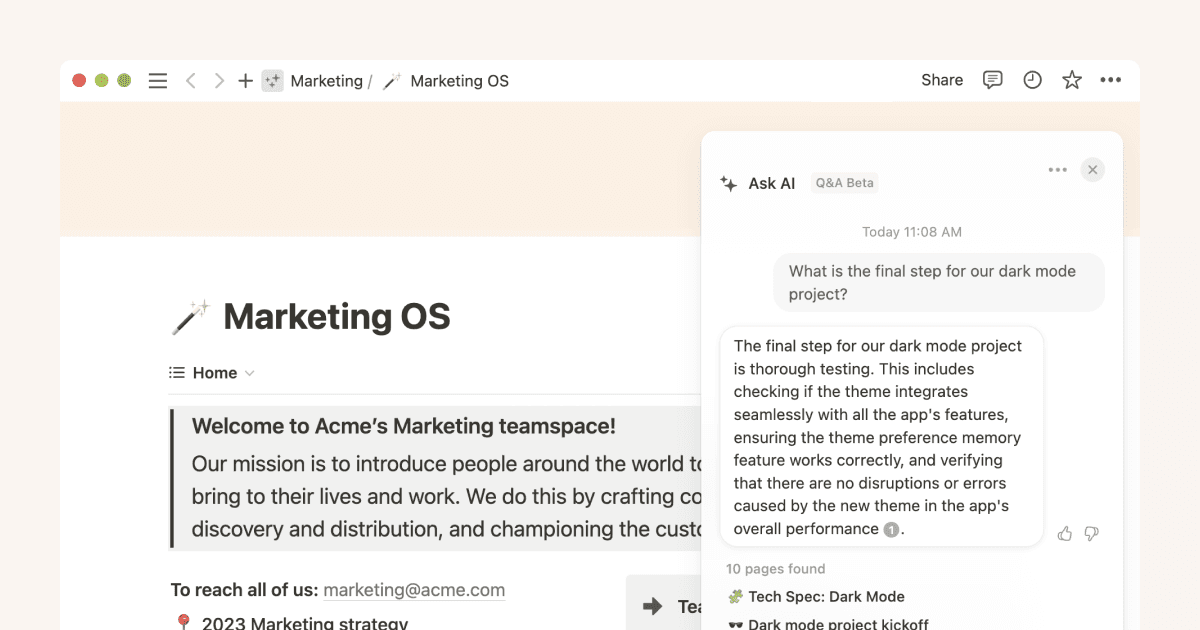Select Marketing in the breadcrumb
The width and height of the screenshot is (1200, 630).
tap(325, 80)
